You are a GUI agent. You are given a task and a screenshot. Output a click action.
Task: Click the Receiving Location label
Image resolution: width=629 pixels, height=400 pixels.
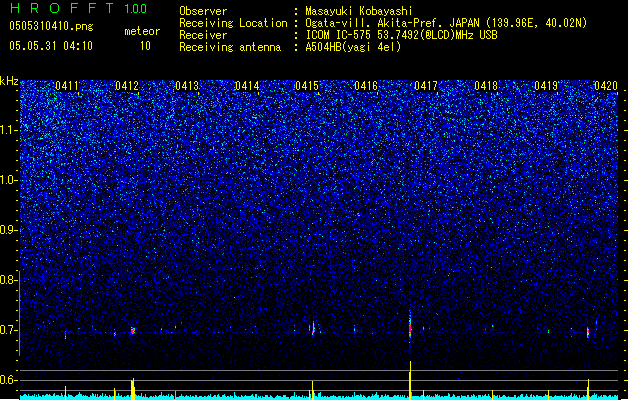tap(233, 23)
